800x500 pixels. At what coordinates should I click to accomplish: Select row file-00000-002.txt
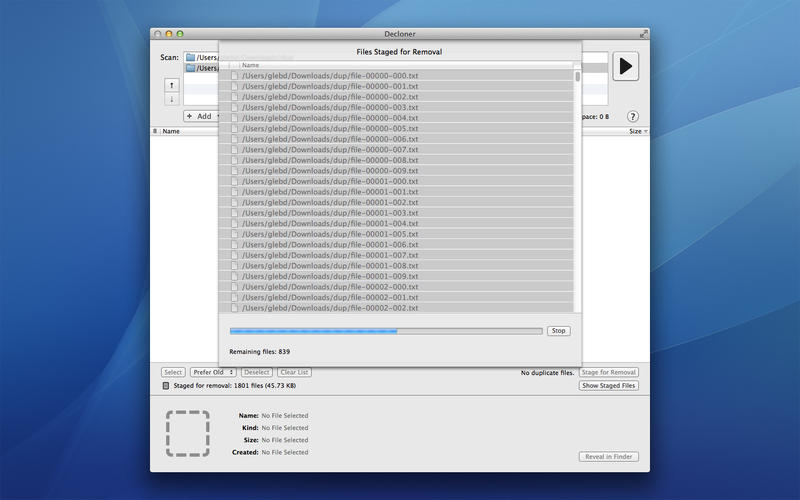point(396,97)
